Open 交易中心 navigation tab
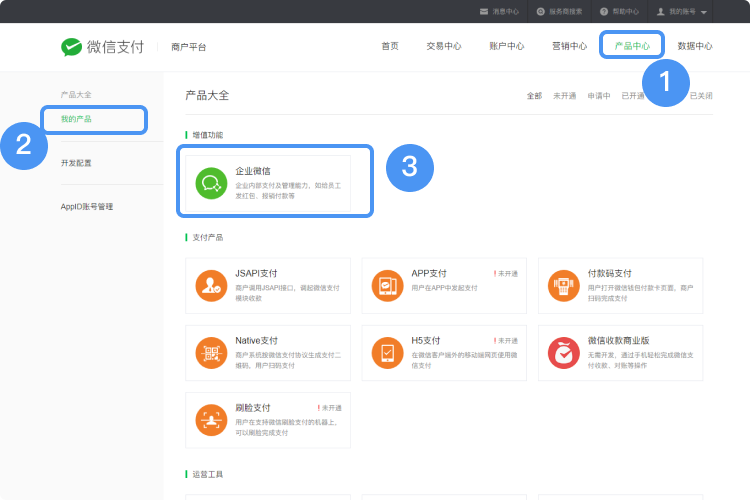 click(444, 46)
